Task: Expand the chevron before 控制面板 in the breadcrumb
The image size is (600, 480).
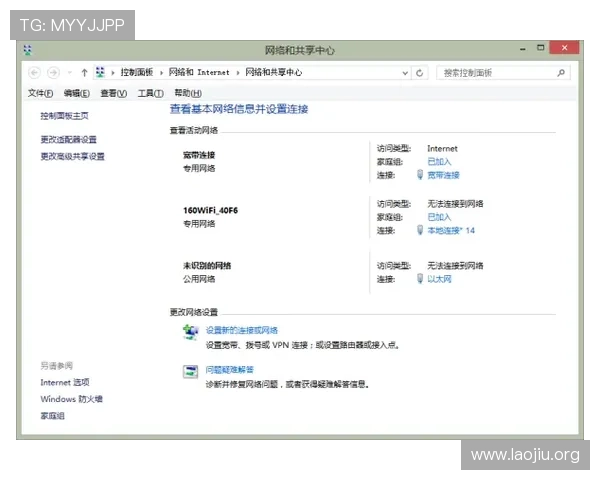Action: click(112, 72)
